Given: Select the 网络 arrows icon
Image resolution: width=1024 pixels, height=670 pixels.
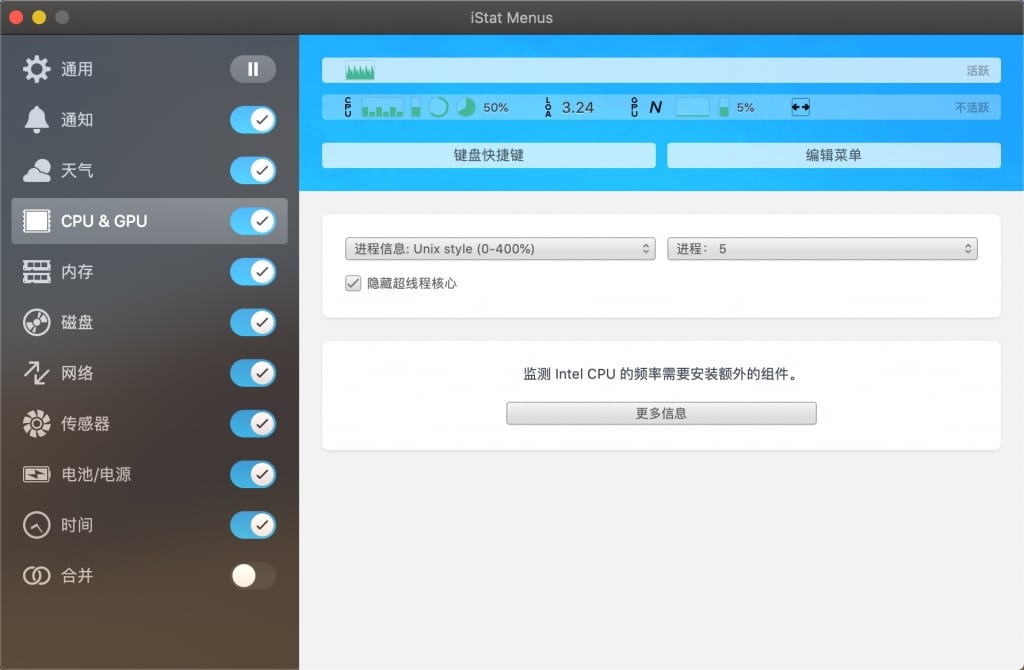Looking at the screenshot, I should point(37,373).
